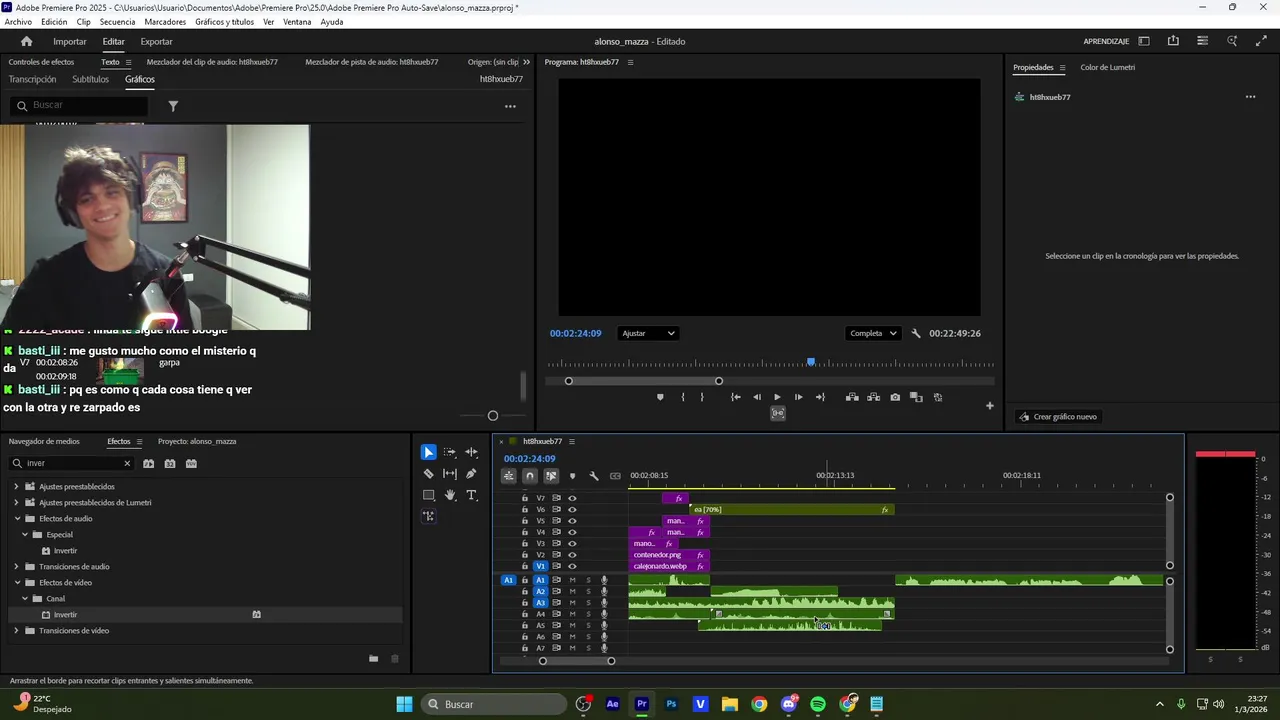Open the button editor plus icon
The width and height of the screenshot is (1280, 720).
[x=990, y=406]
